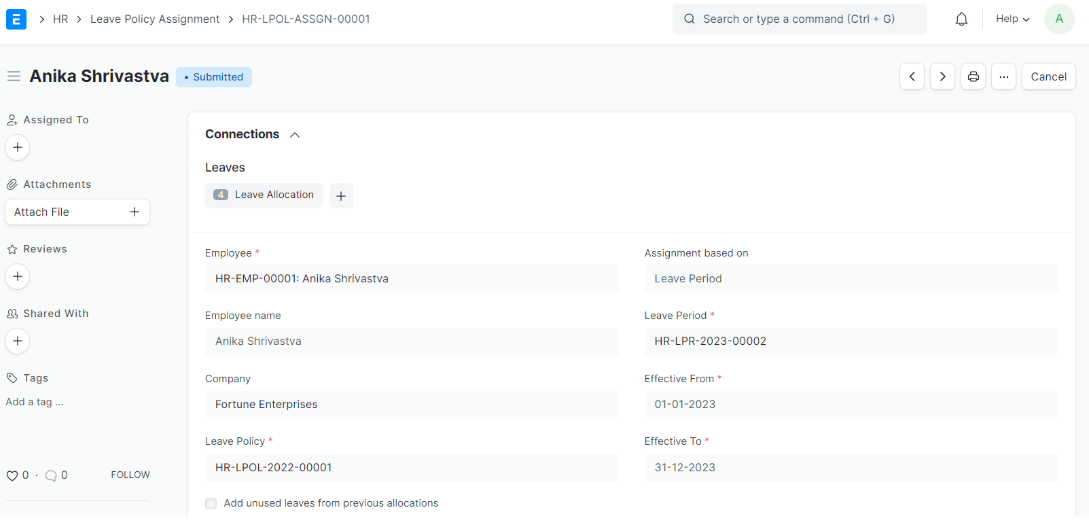Click the plus under Shared With
The image size is (1089, 524).
click(x=17, y=341)
